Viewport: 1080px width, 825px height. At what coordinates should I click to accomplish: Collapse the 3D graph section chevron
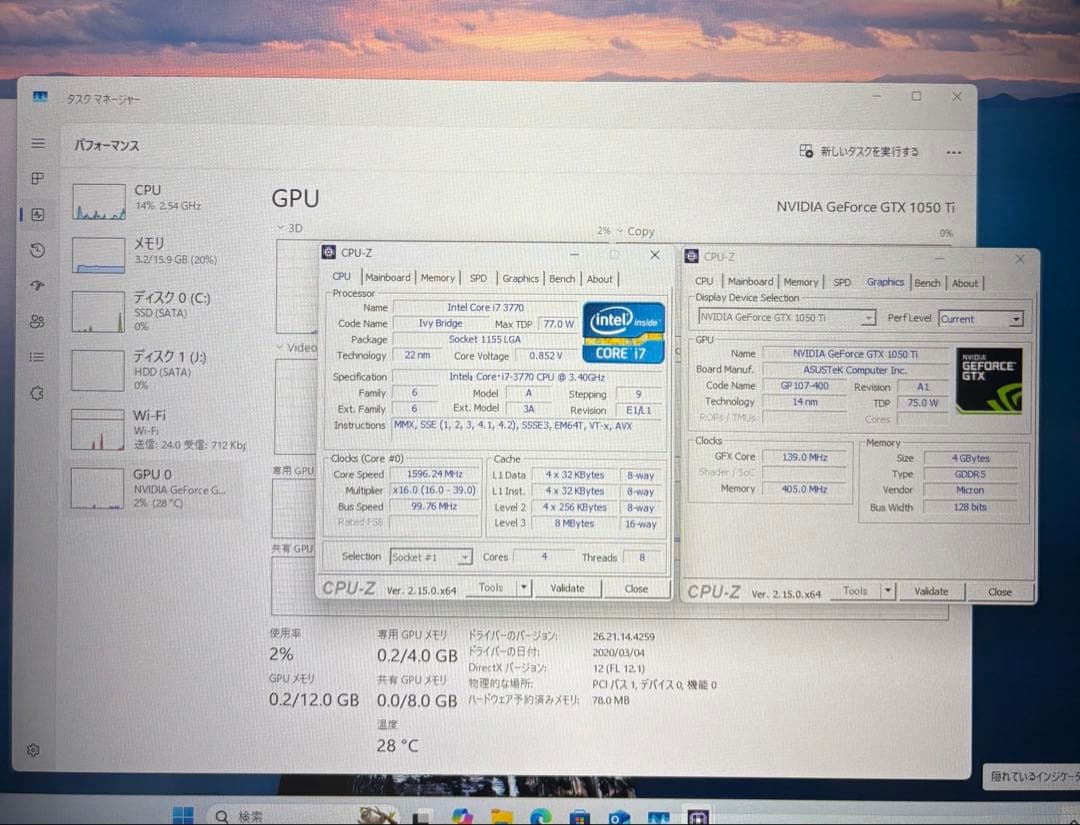282,228
